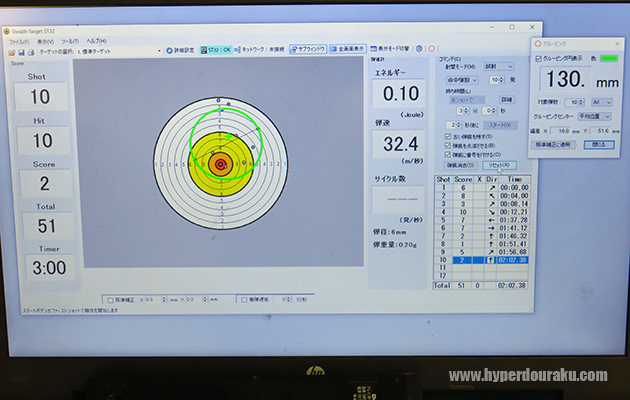630x400 pixels.
Task: Toggle the number bullet marks checkbox
Action: click(448, 155)
